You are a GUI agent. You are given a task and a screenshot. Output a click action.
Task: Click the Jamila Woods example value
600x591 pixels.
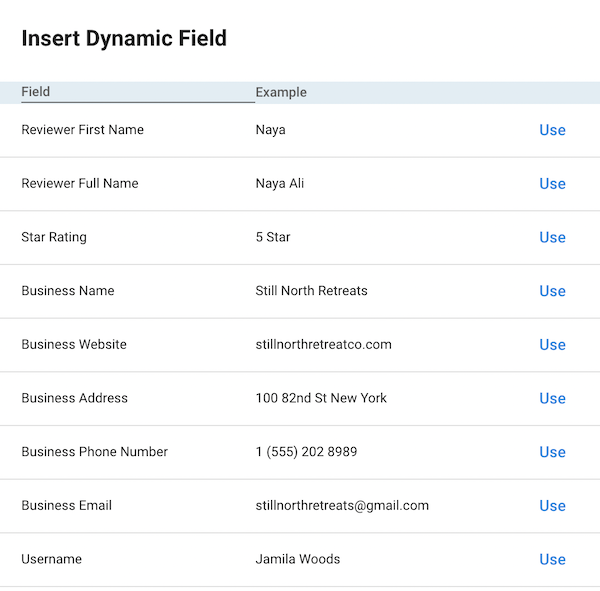[298, 559]
